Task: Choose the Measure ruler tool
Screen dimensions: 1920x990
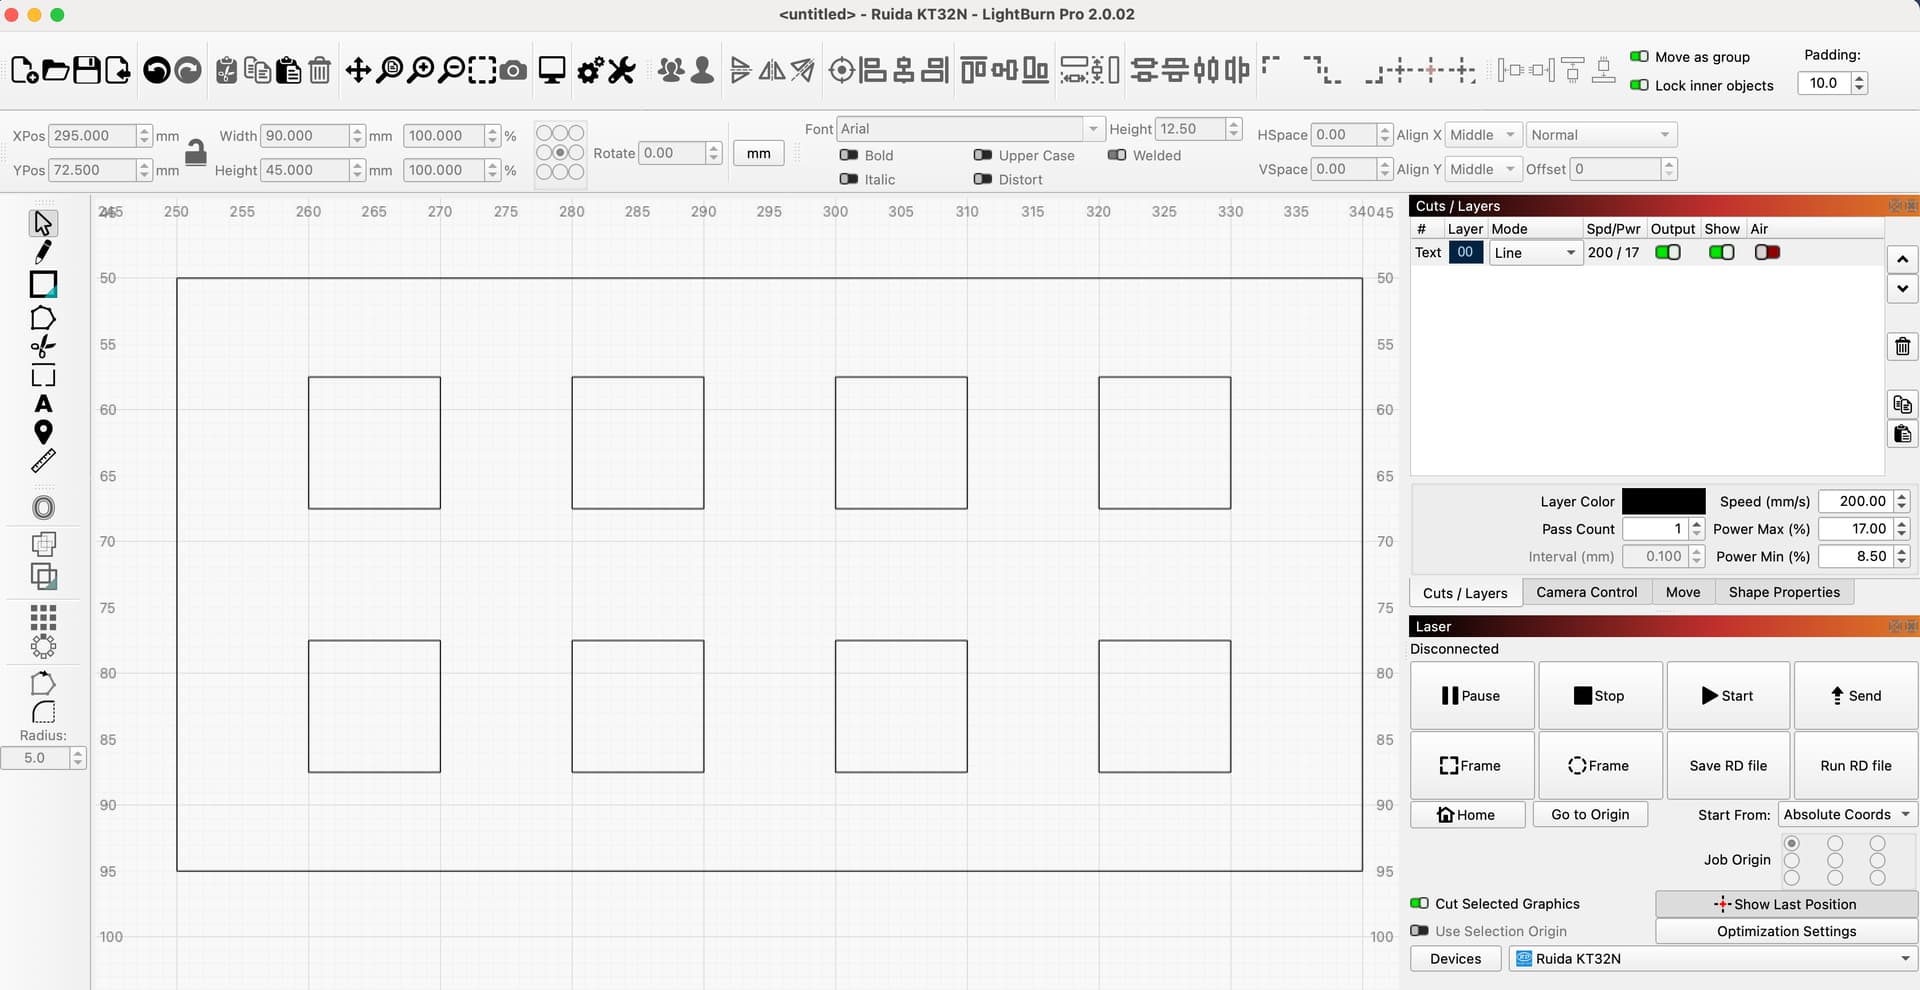Action: [43, 461]
